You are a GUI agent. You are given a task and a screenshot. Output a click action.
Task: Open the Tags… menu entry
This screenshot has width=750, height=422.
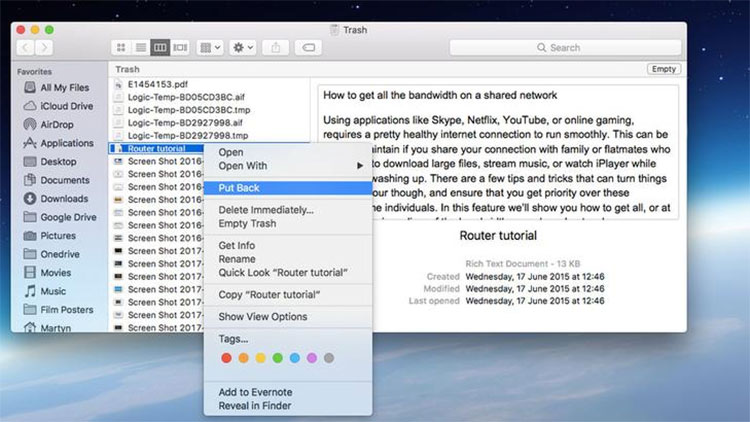pyautogui.click(x=287, y=339)
